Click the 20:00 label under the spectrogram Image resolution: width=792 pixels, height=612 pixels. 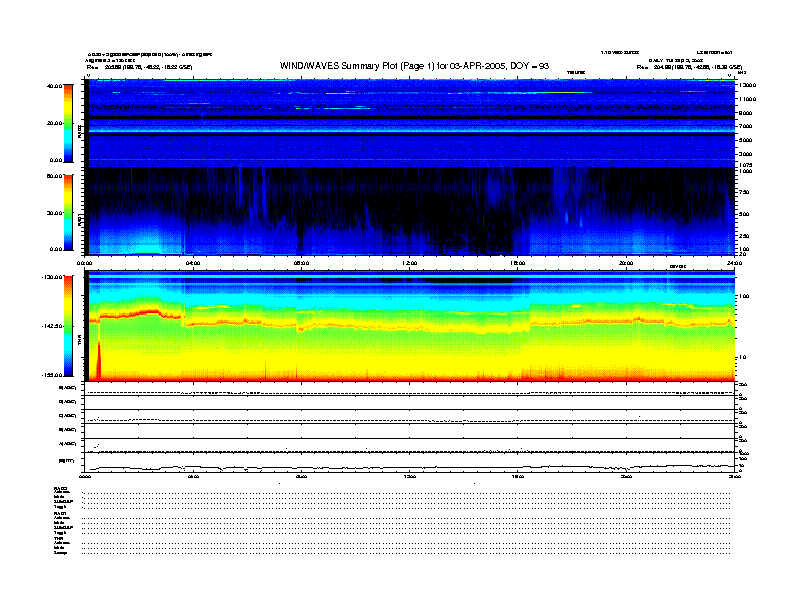coord(626,263)
